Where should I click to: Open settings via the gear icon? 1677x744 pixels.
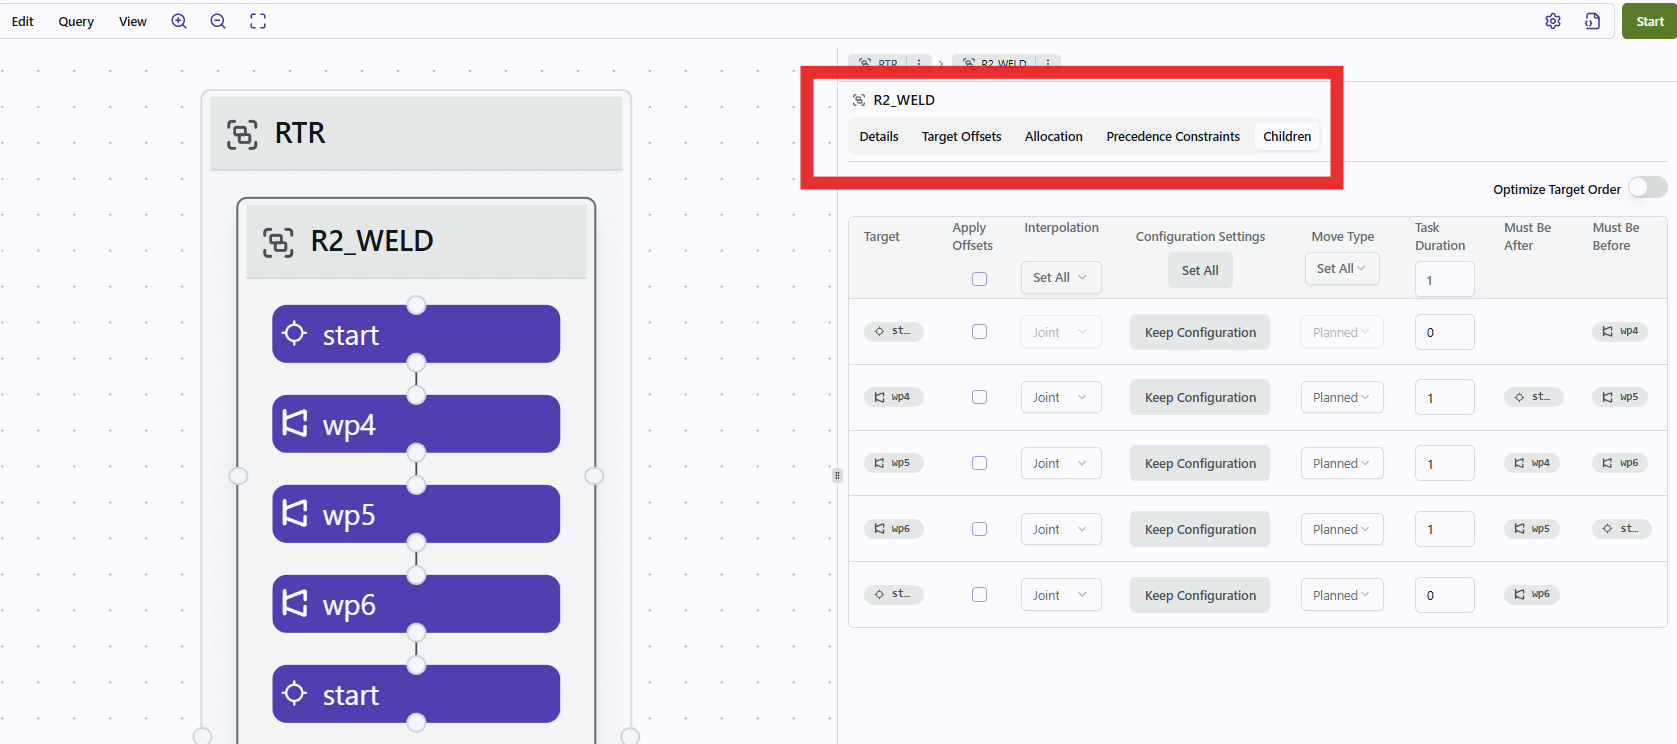coord(1552,21)
